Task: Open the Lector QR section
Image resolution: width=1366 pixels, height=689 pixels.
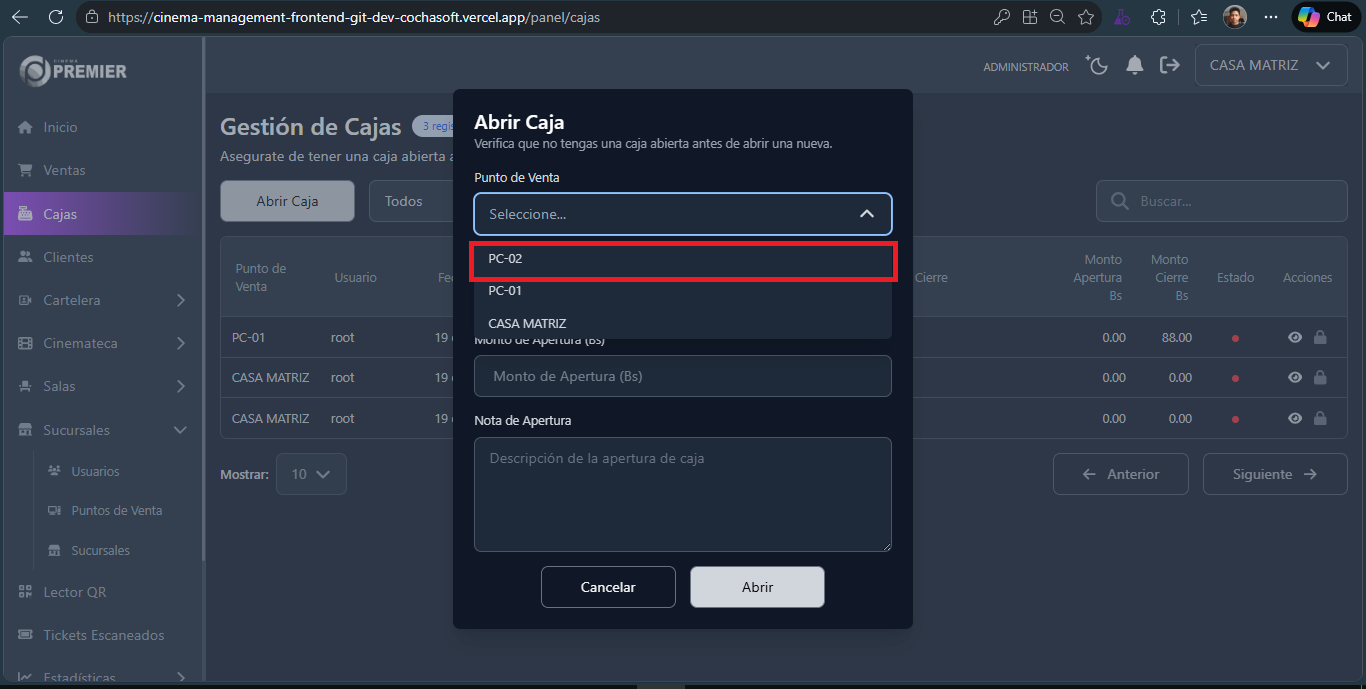Action: pos(75,591)
